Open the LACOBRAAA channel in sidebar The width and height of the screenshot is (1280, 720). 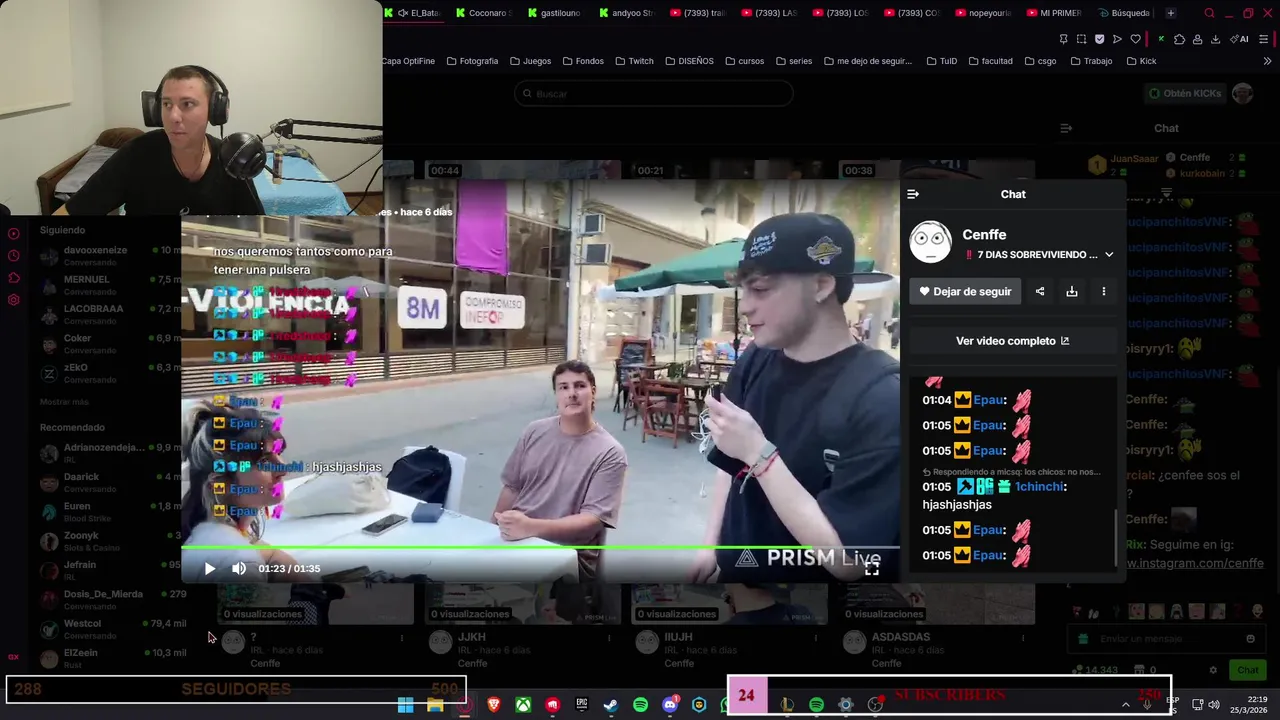click(110, 314)
